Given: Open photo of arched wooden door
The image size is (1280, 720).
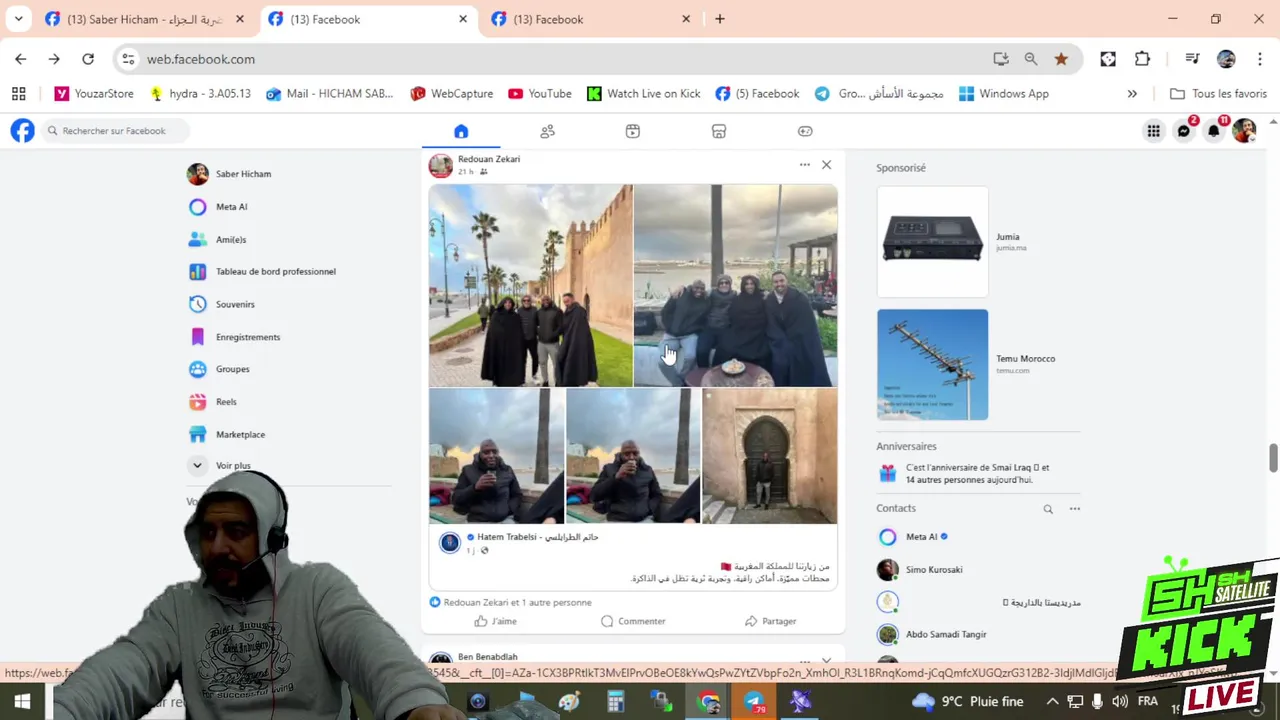Looking at the screenshot, I should [x=769, y=456].
